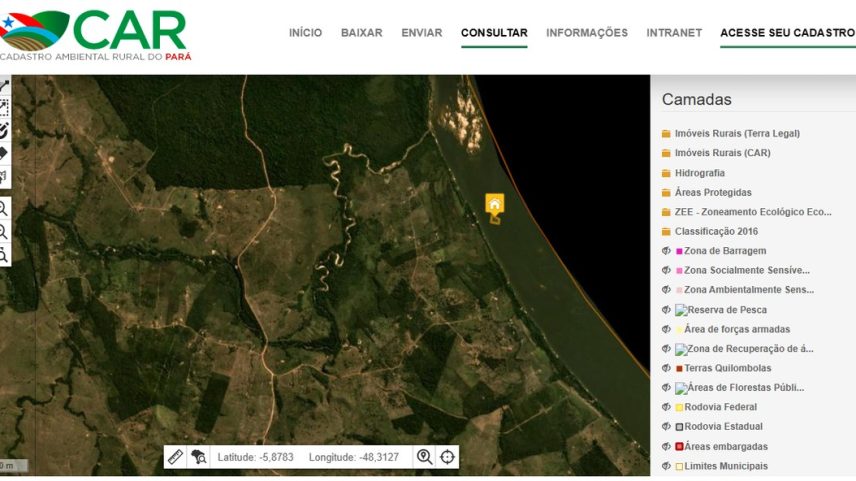Select the eraser tool in left toolbar
856x481 pixels.
pyautogui.click(x=4, y=154)
